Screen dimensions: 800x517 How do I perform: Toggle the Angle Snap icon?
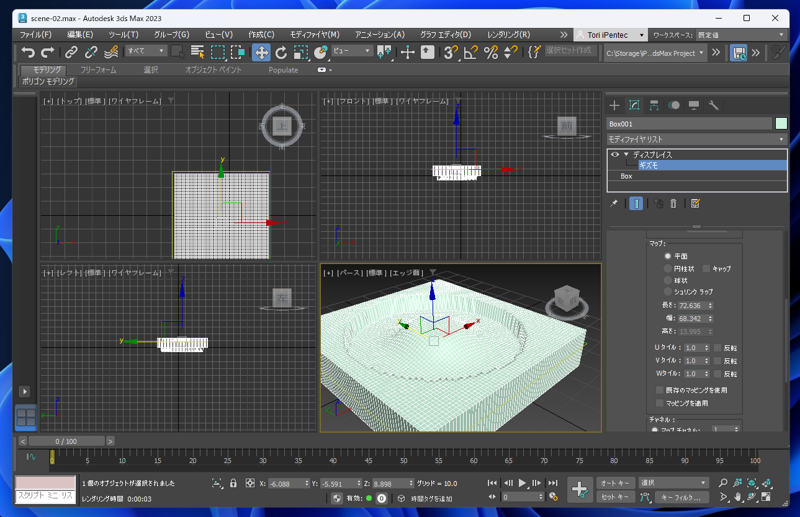pyautogui.click(x=471, y=52)
